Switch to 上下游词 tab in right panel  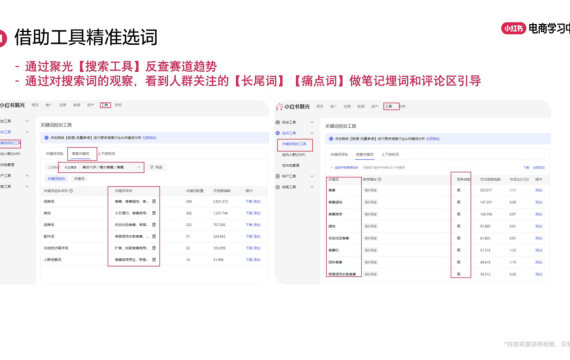390,155
